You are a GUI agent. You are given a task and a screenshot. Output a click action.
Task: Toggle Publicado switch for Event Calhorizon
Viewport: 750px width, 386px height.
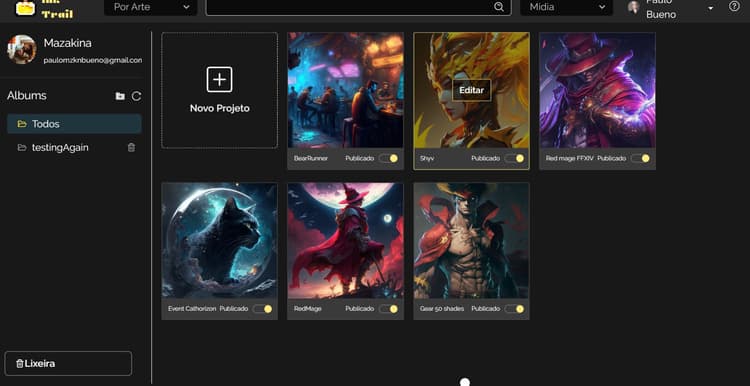(263, 309)
